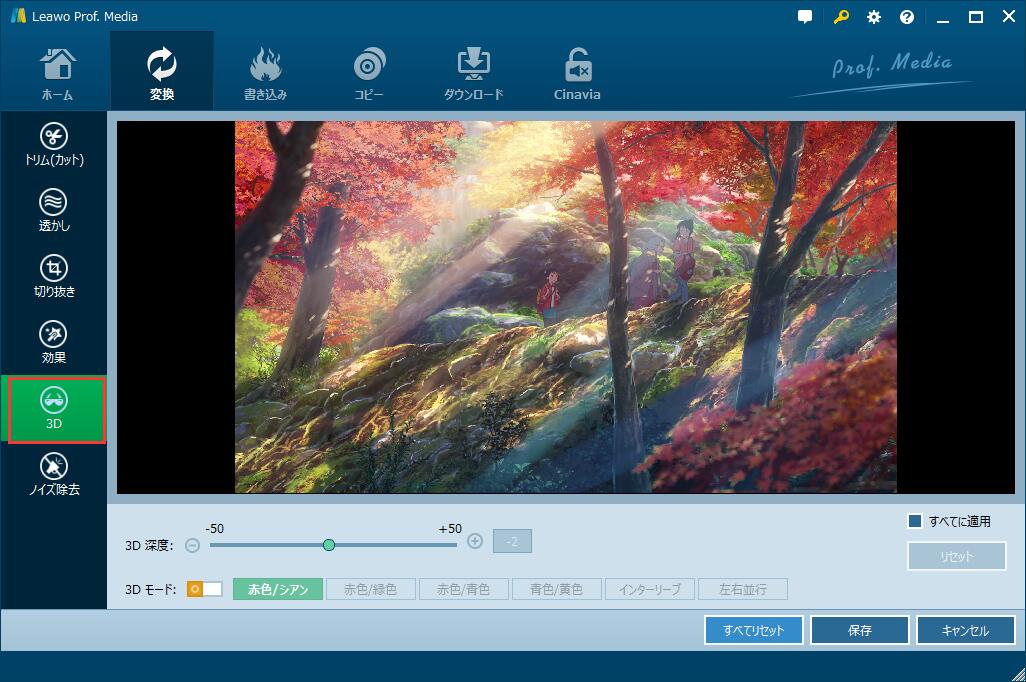This screenshot has width=1026, height=682.
Task: Select the 3D glasses tool
Action: (56, 410)
